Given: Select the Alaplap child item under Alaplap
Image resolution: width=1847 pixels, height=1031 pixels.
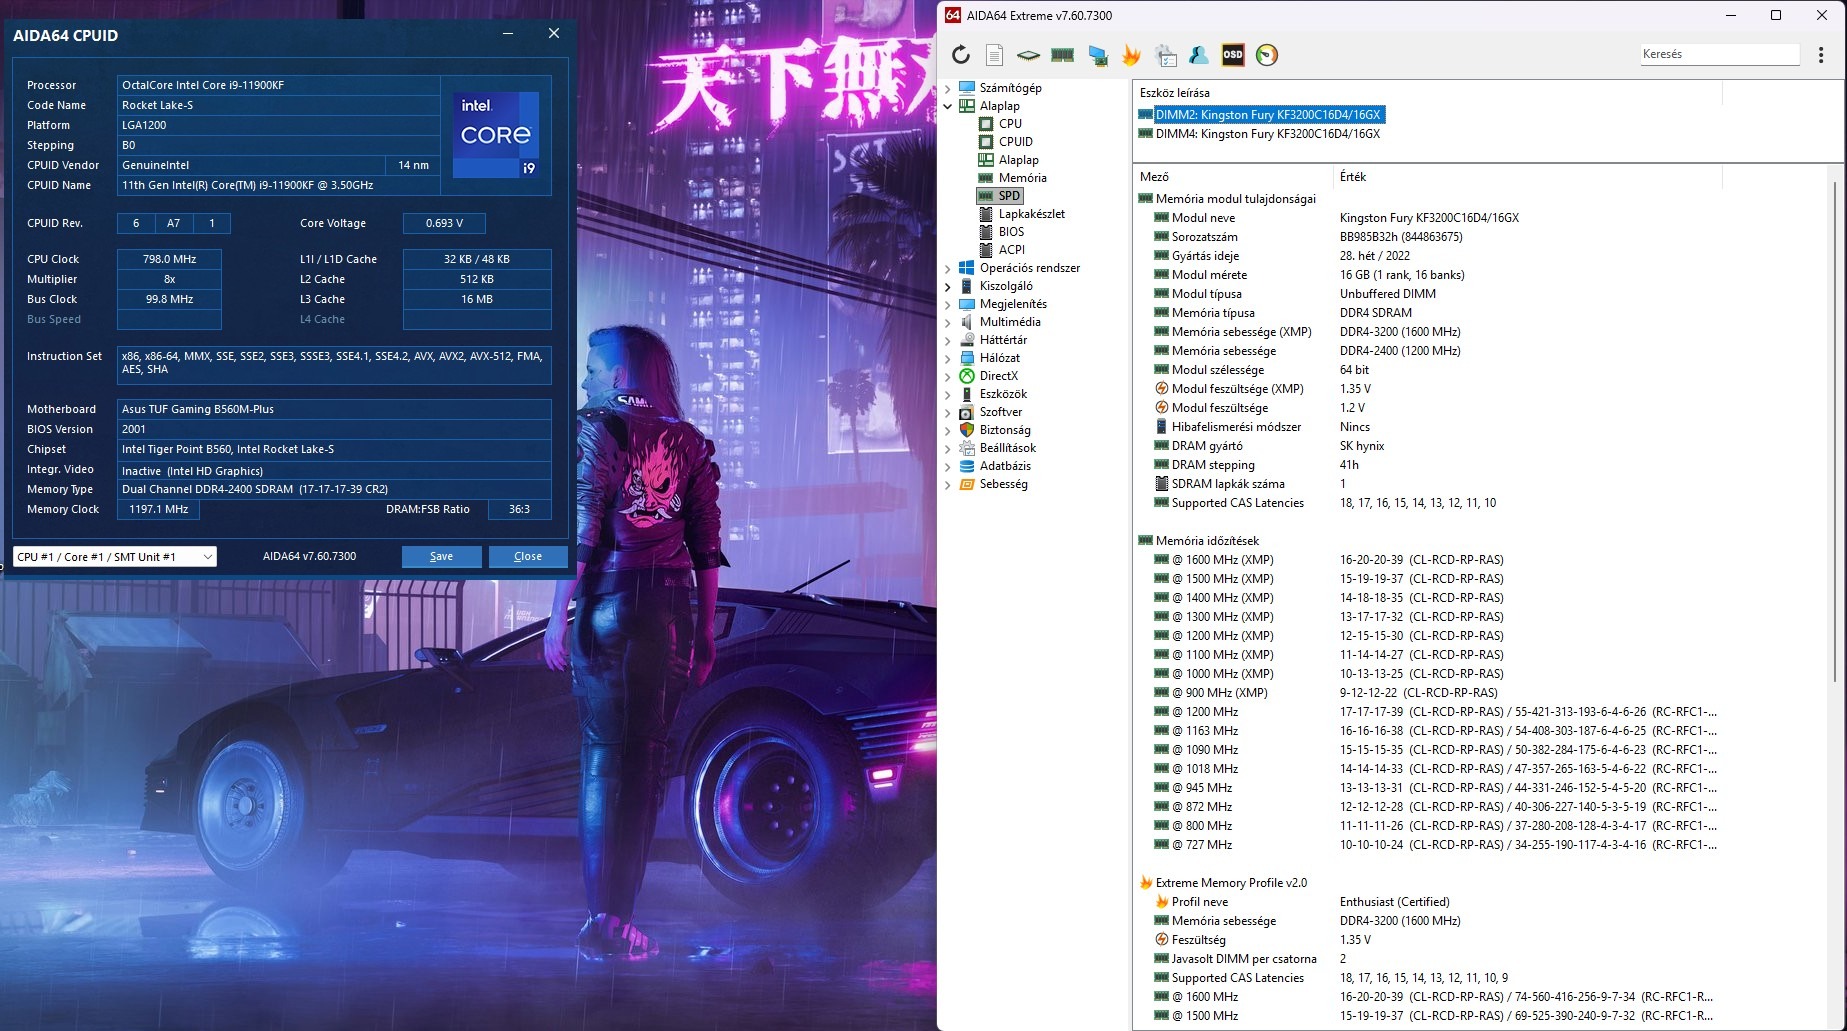Looking at the screenshot, I should (x=1018, y=160).
